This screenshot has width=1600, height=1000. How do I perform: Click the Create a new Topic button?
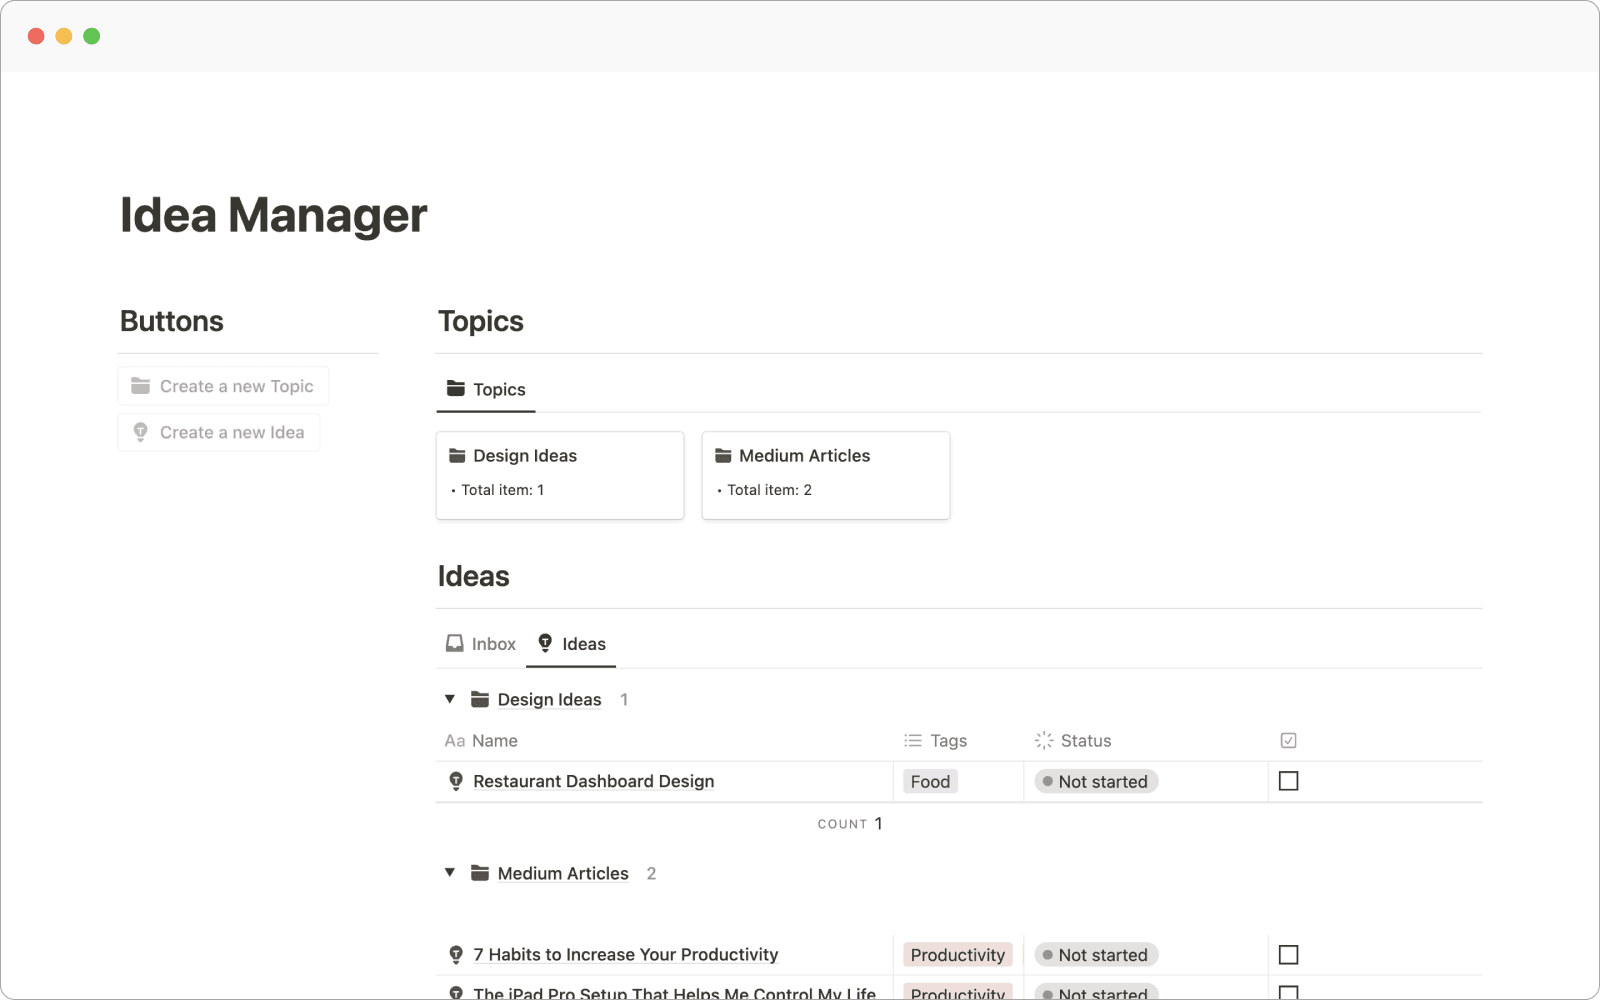223,386
